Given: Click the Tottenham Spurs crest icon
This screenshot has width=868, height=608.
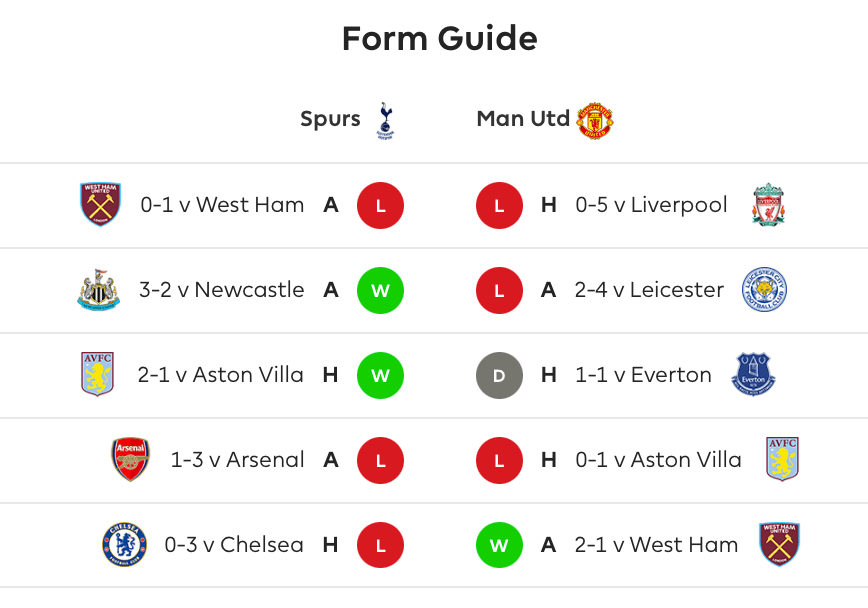Looking at the screenshot, I should pos(385,120).
